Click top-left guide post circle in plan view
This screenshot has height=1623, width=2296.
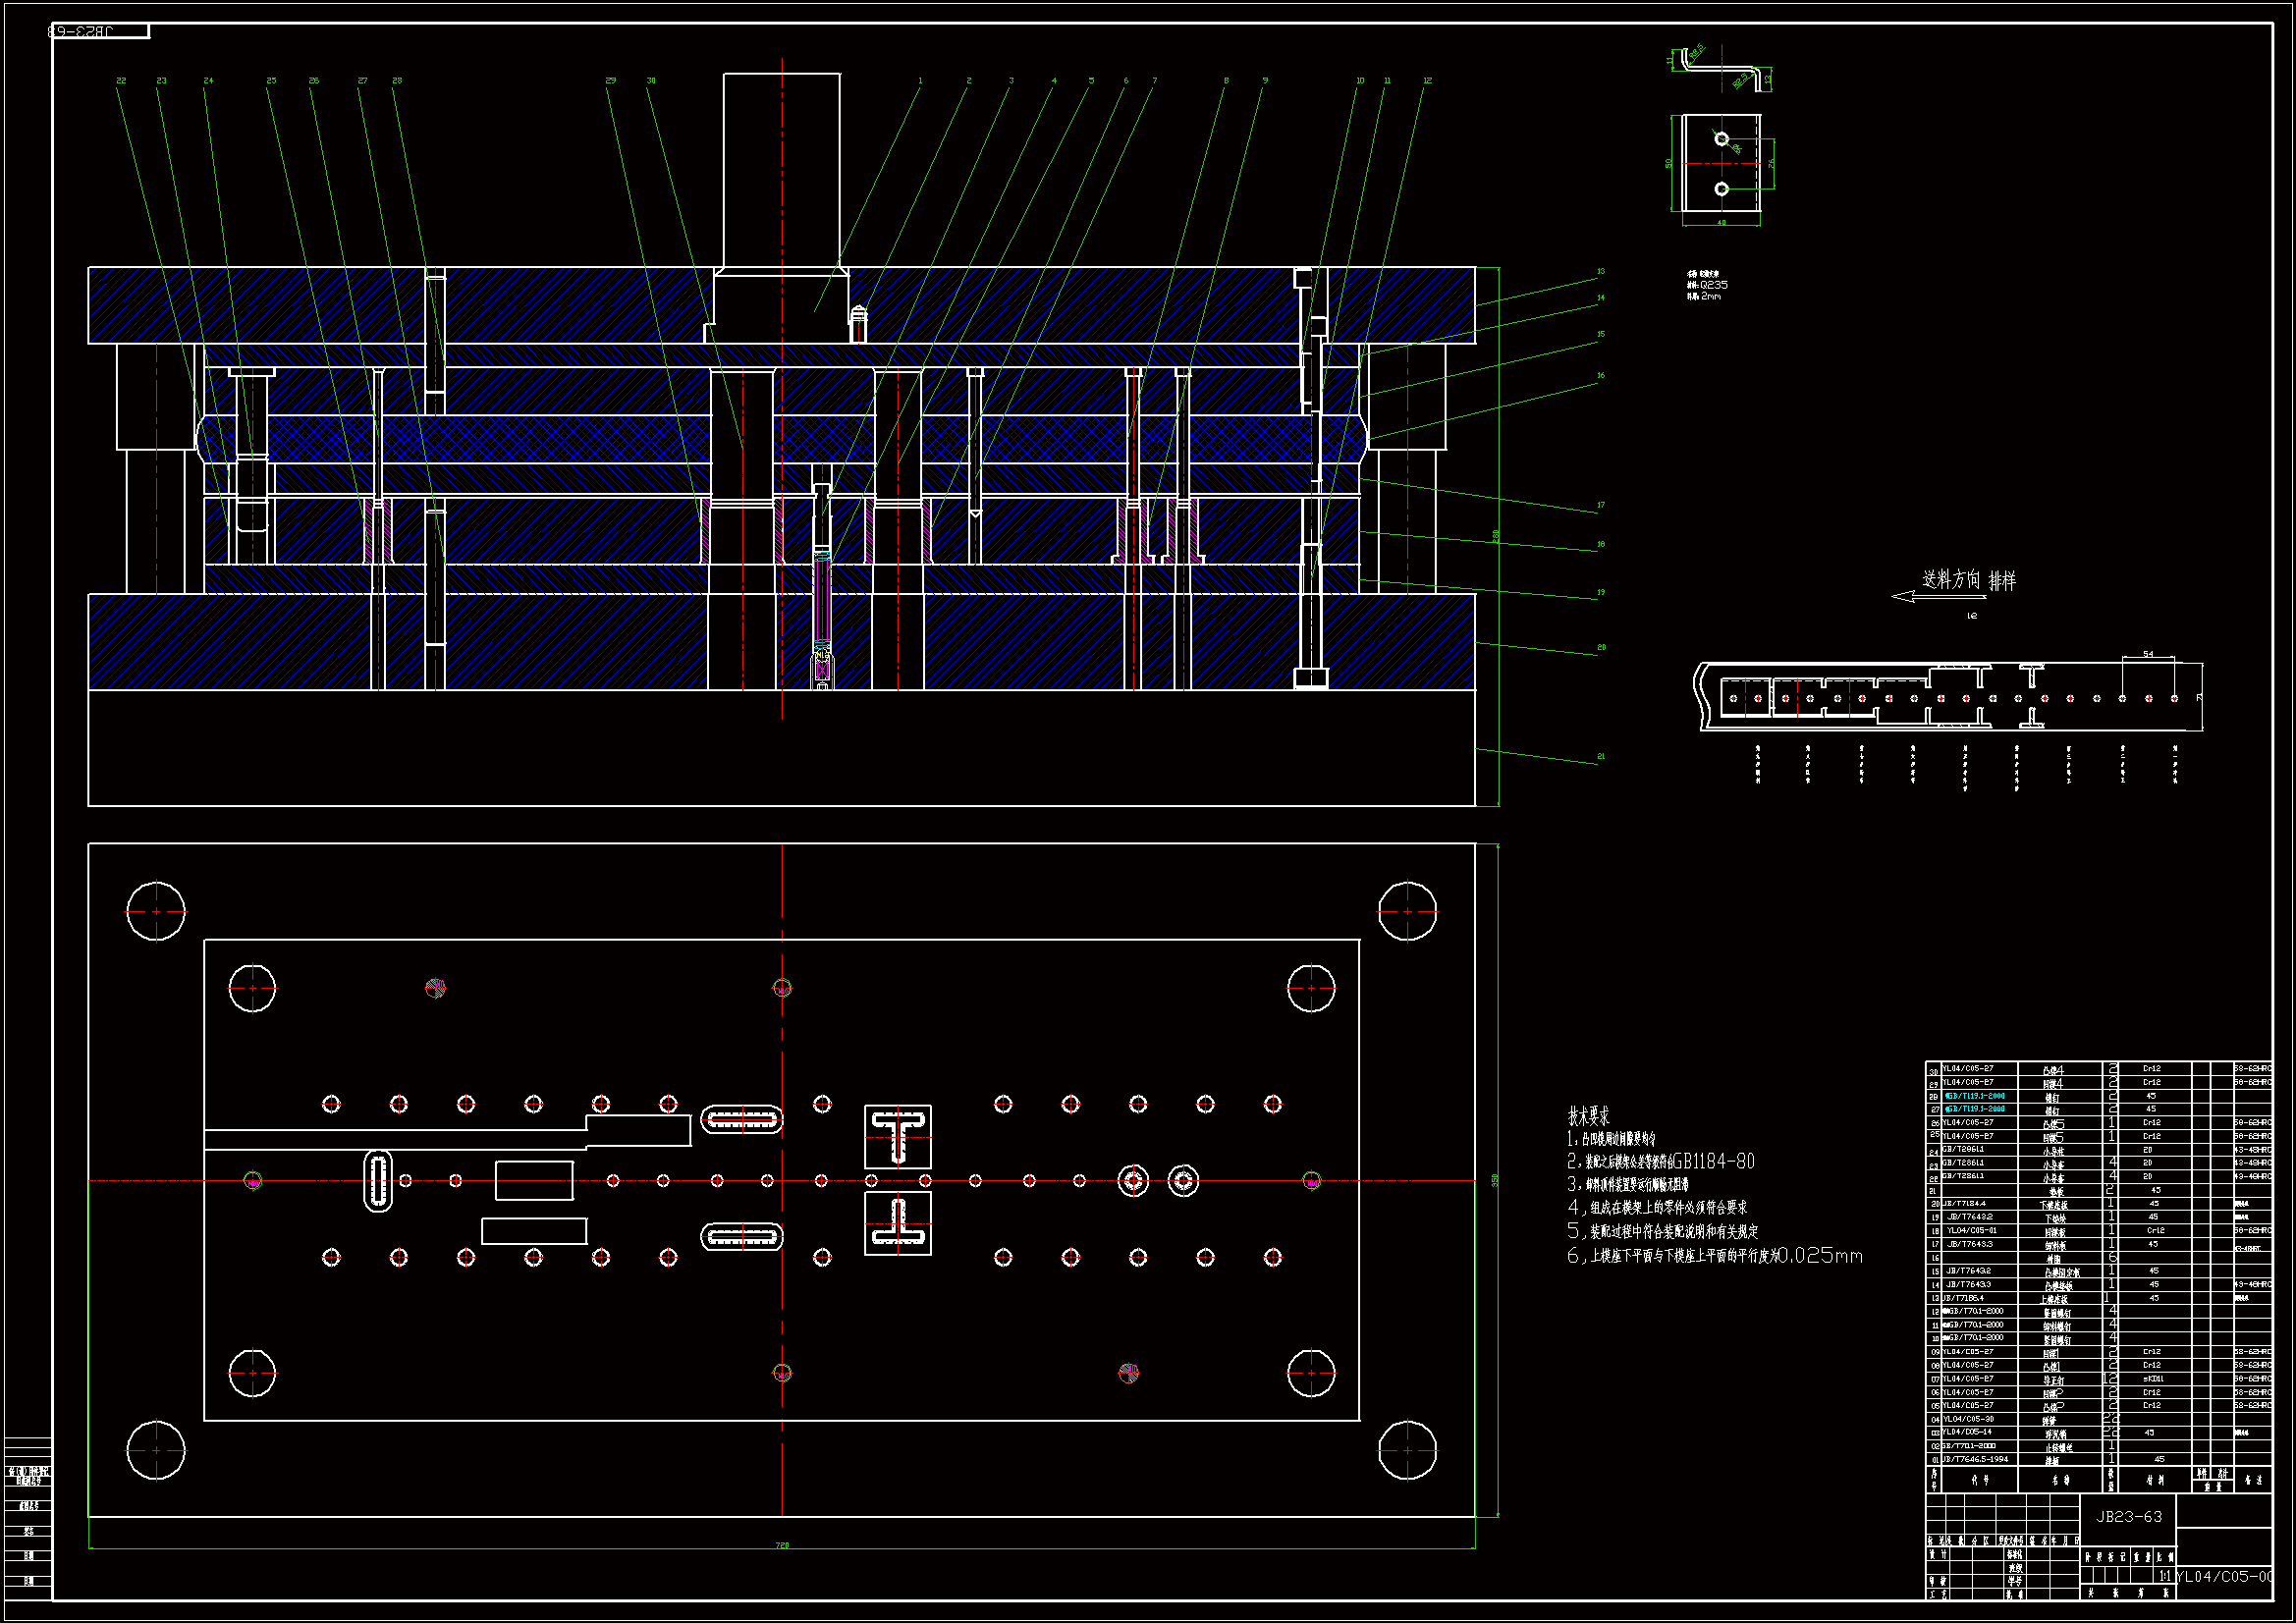coord(156,911)
